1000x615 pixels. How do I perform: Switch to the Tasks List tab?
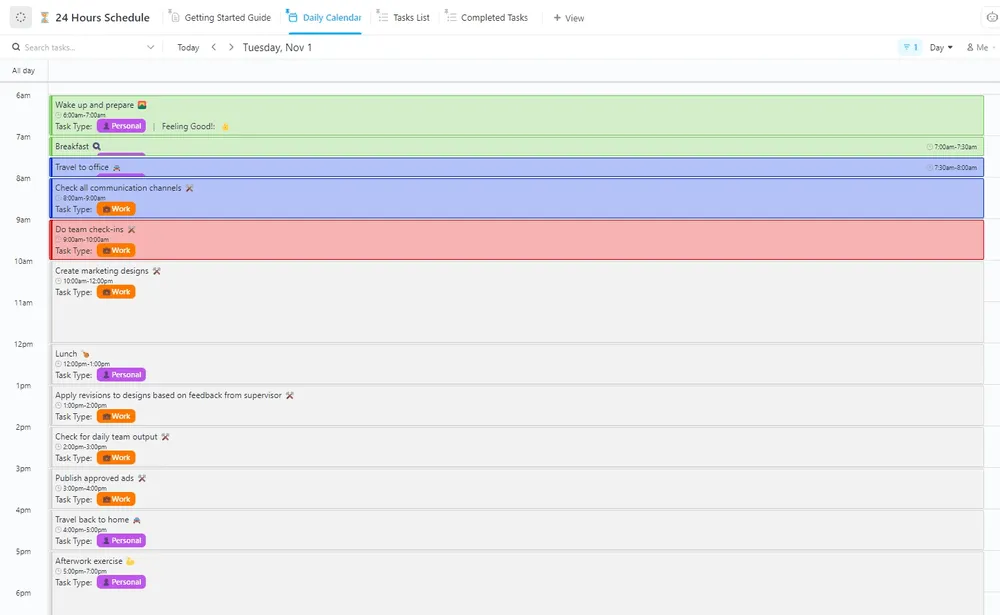[403, 17]
